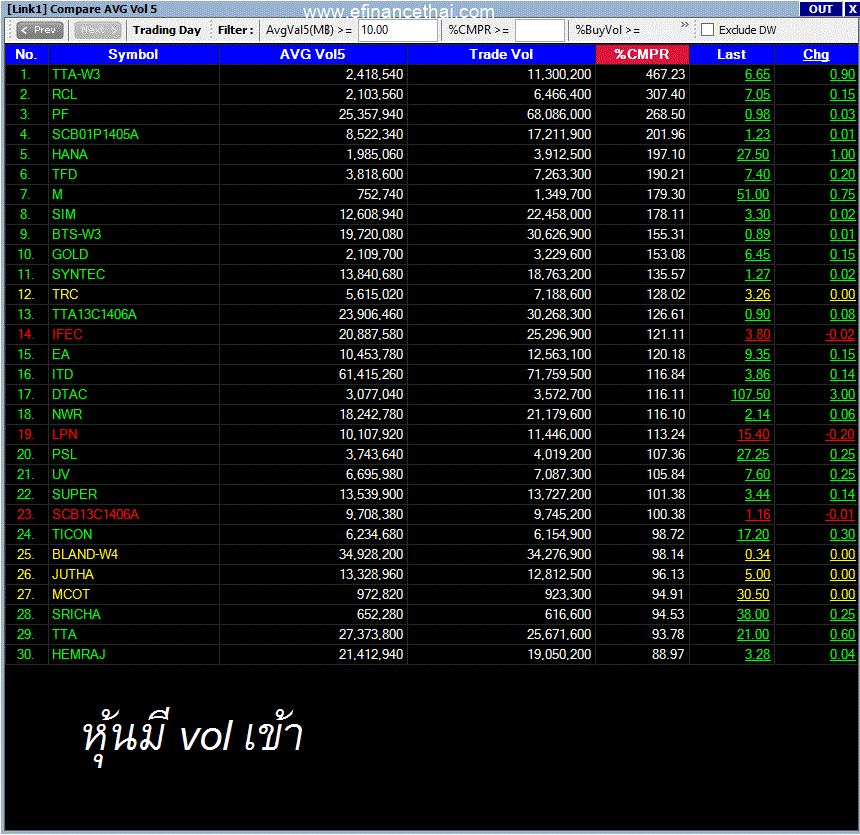This screenshot has height=835, width=860.
Task: Click LPN last price 15.40
Action: click(x=754, y=435)
